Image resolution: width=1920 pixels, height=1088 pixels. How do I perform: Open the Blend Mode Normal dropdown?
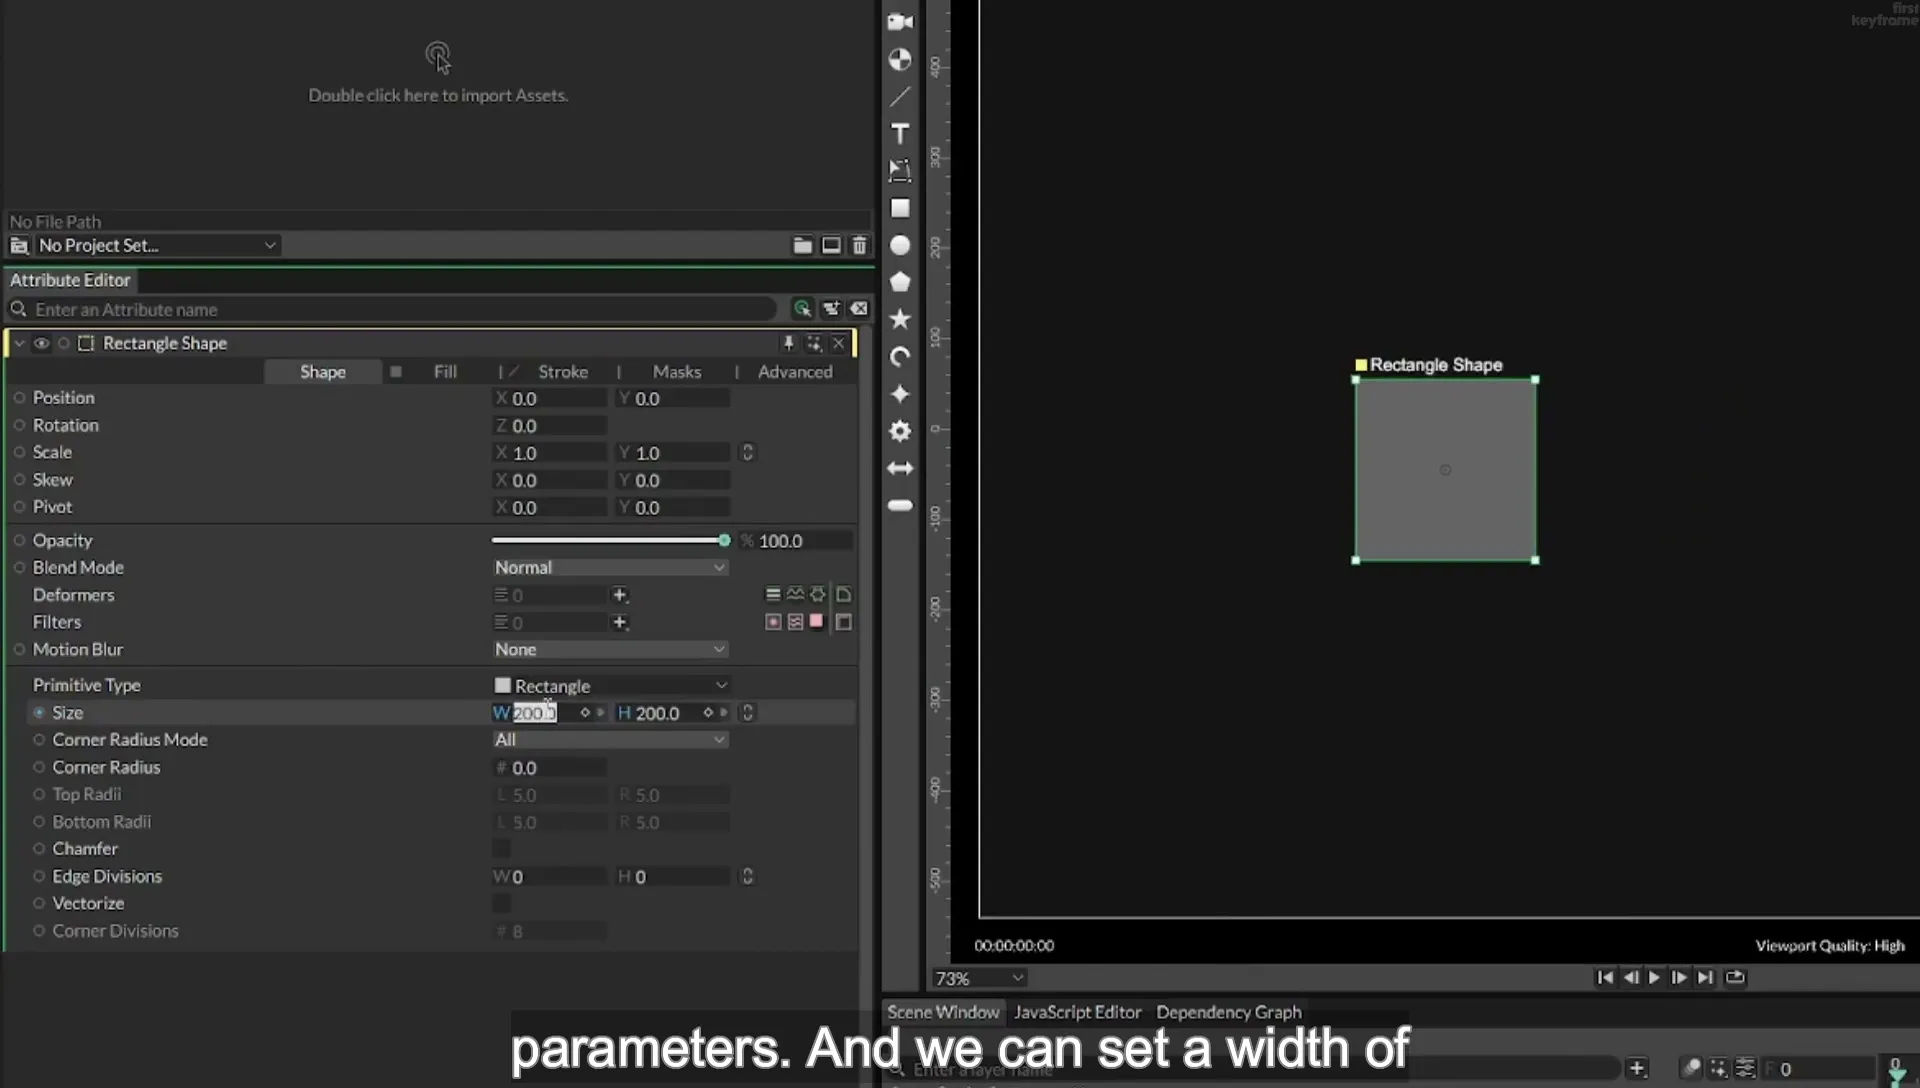click(x=610, y=568)
